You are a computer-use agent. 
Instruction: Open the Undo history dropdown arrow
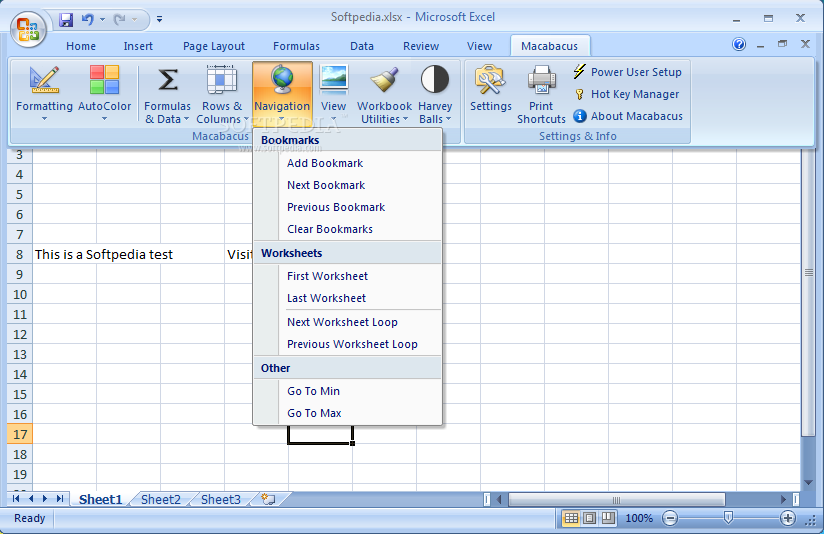(102, 20)
